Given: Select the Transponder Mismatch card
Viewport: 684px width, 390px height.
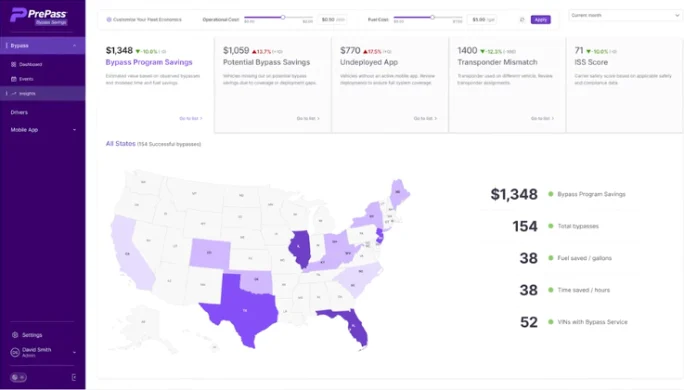Looking at the screenshot, I should click(507, 85).
